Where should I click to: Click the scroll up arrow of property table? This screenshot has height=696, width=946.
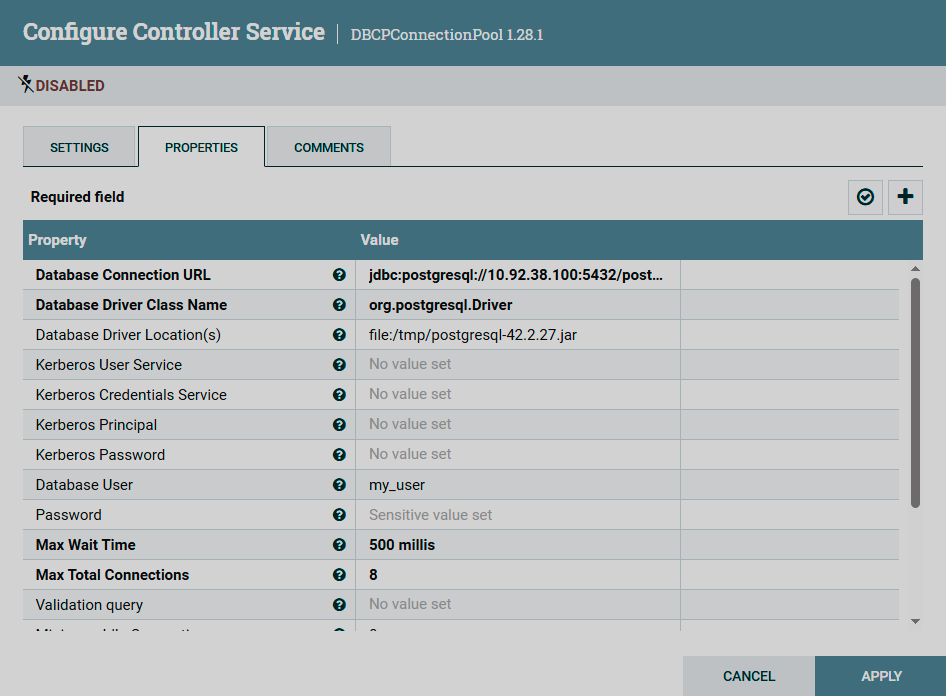click(915, 269)
